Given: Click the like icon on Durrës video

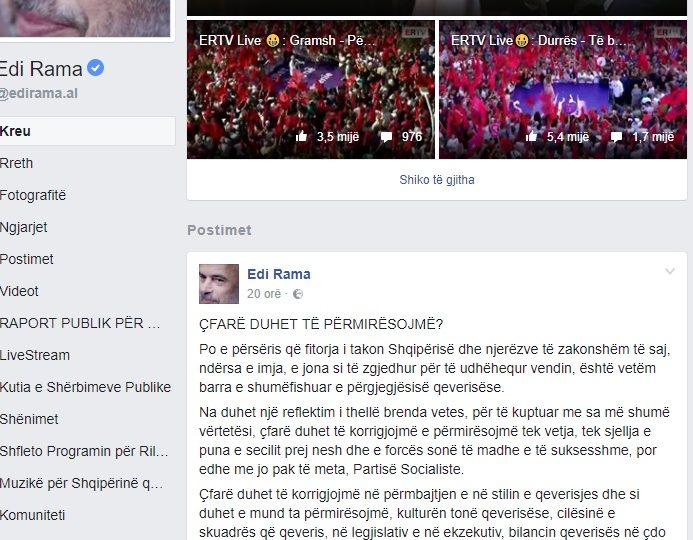Looking at the screenshot, I should 532,136.
